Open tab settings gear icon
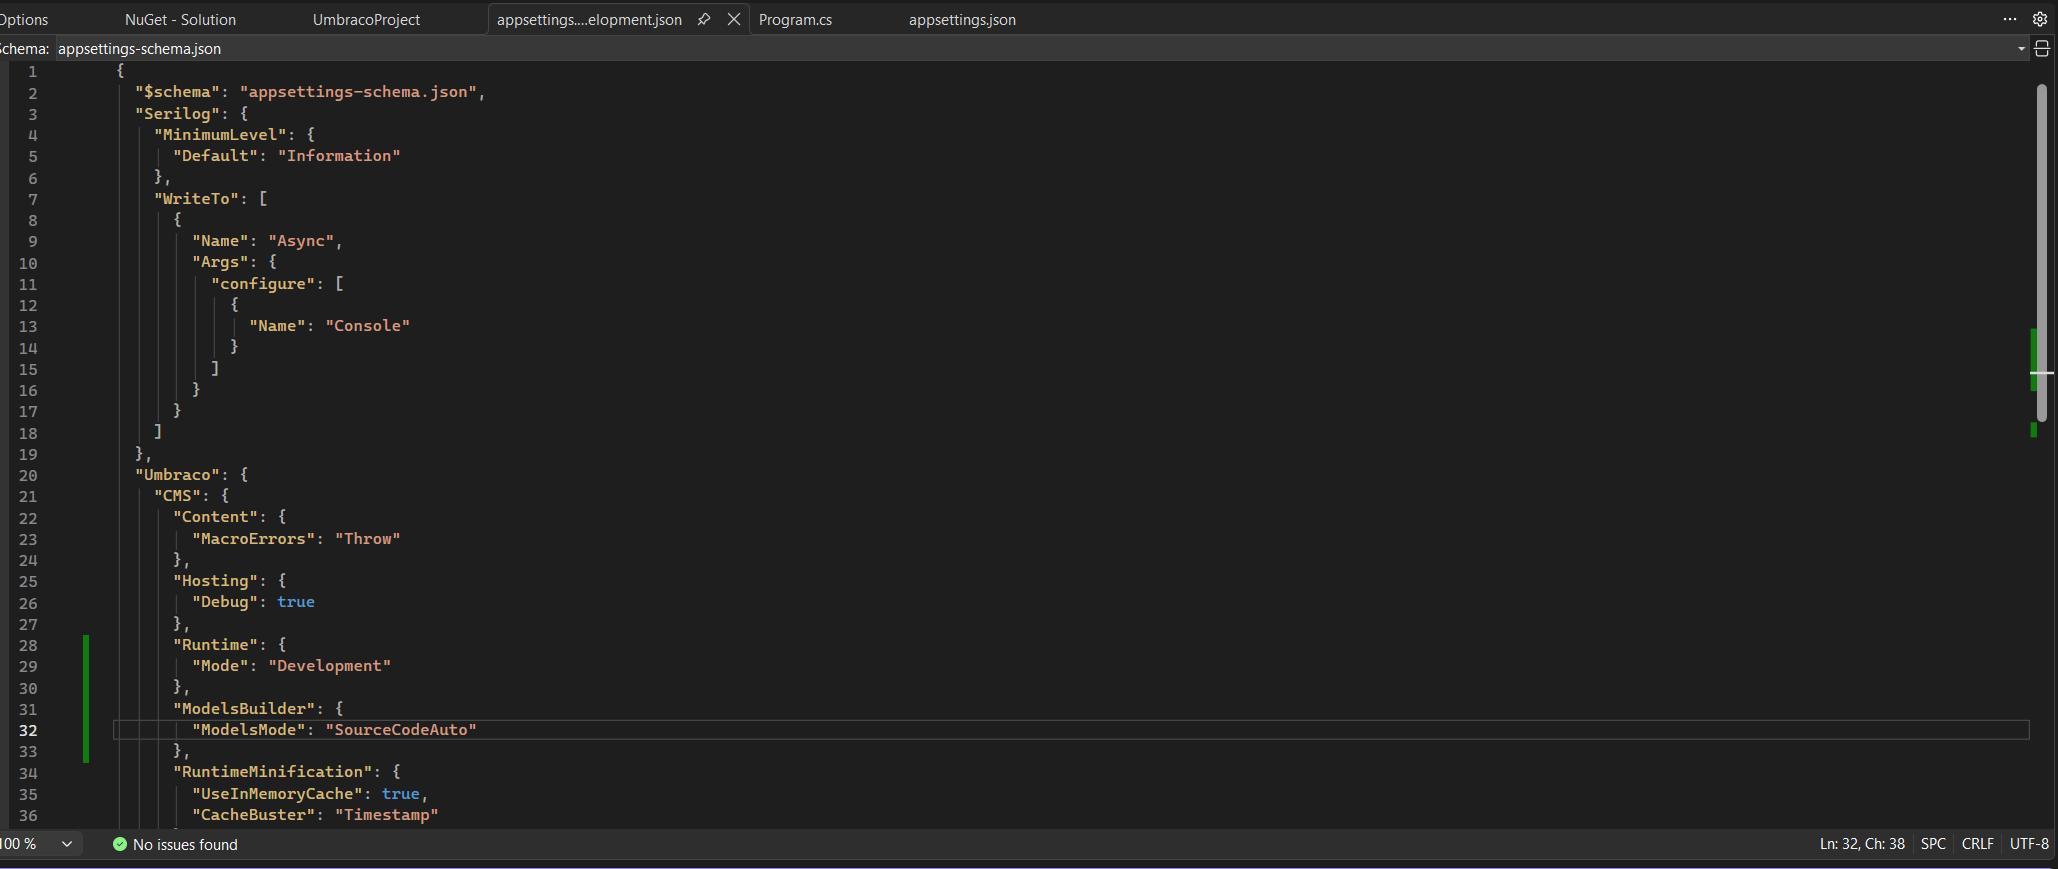 (2040, 19)
